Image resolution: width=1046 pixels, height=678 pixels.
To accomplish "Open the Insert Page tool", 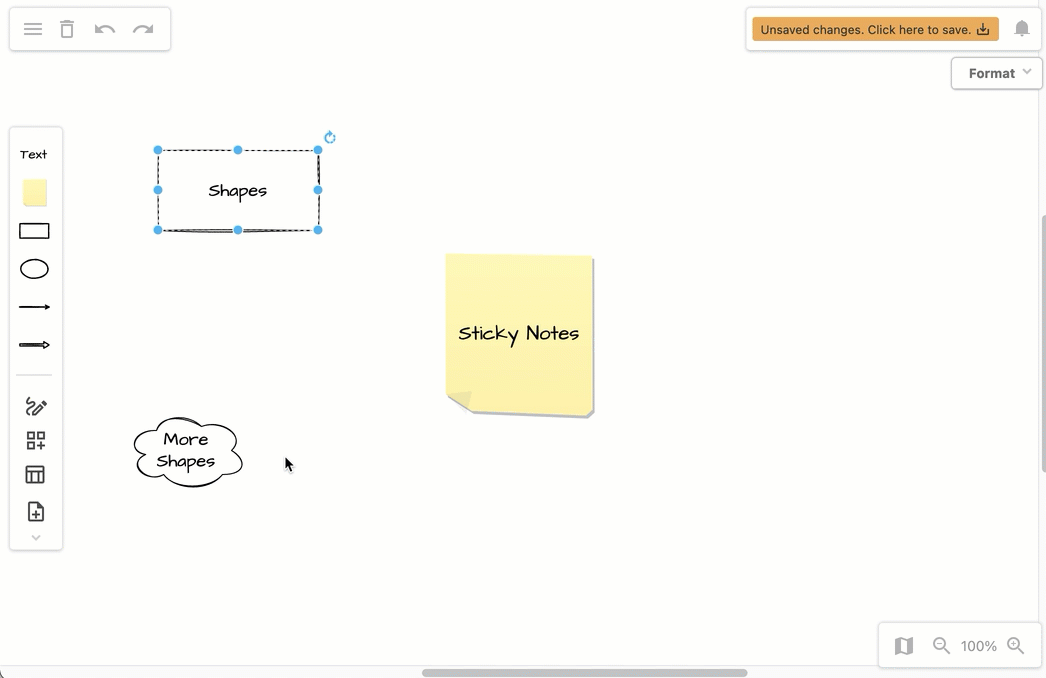I will 34,511.
